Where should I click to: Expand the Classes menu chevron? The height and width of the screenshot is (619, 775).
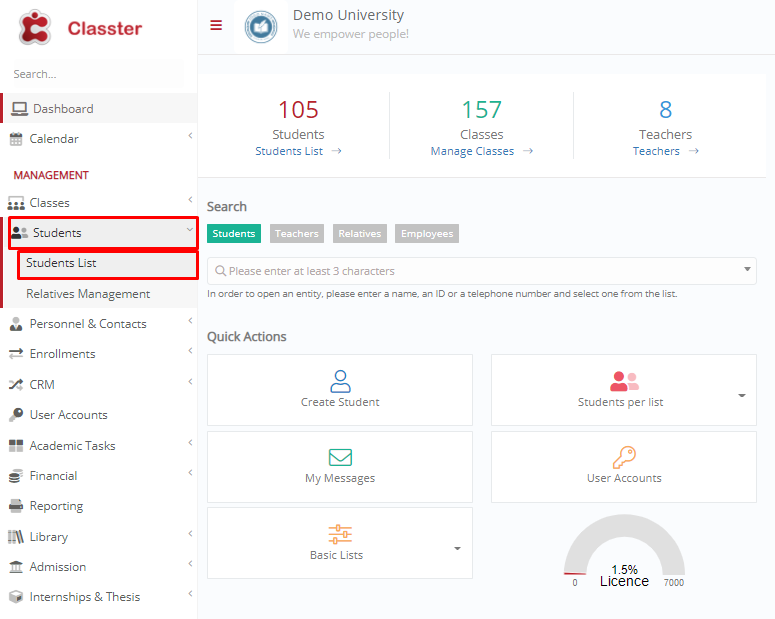pos(190,200)
